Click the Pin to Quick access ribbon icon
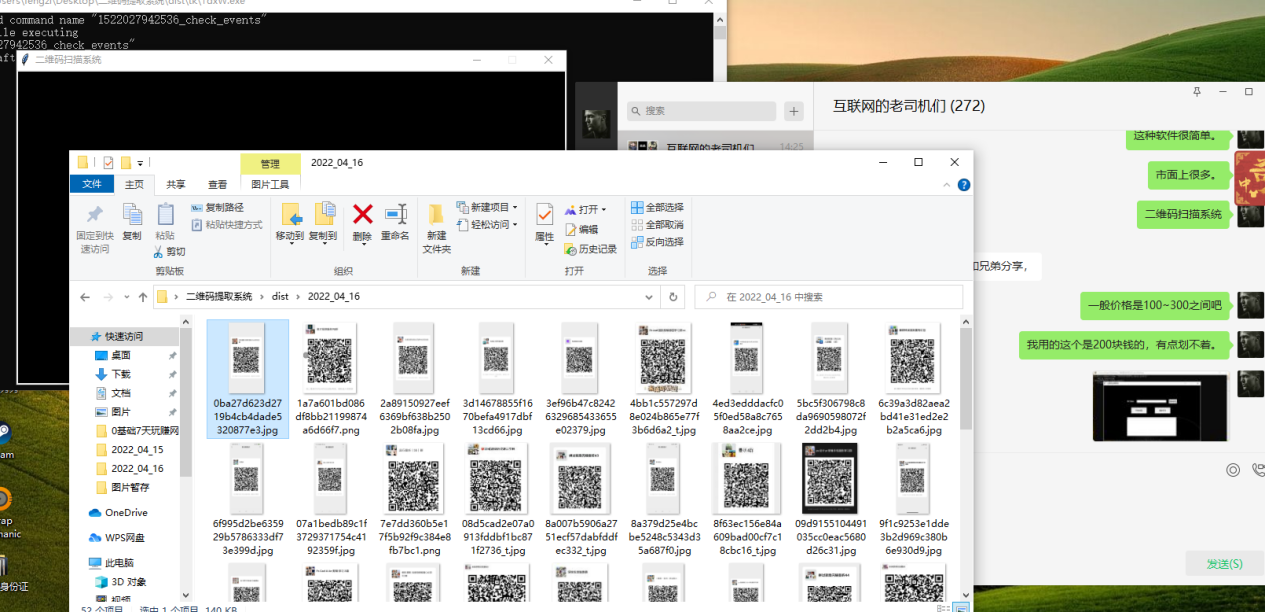 [94, 215]
